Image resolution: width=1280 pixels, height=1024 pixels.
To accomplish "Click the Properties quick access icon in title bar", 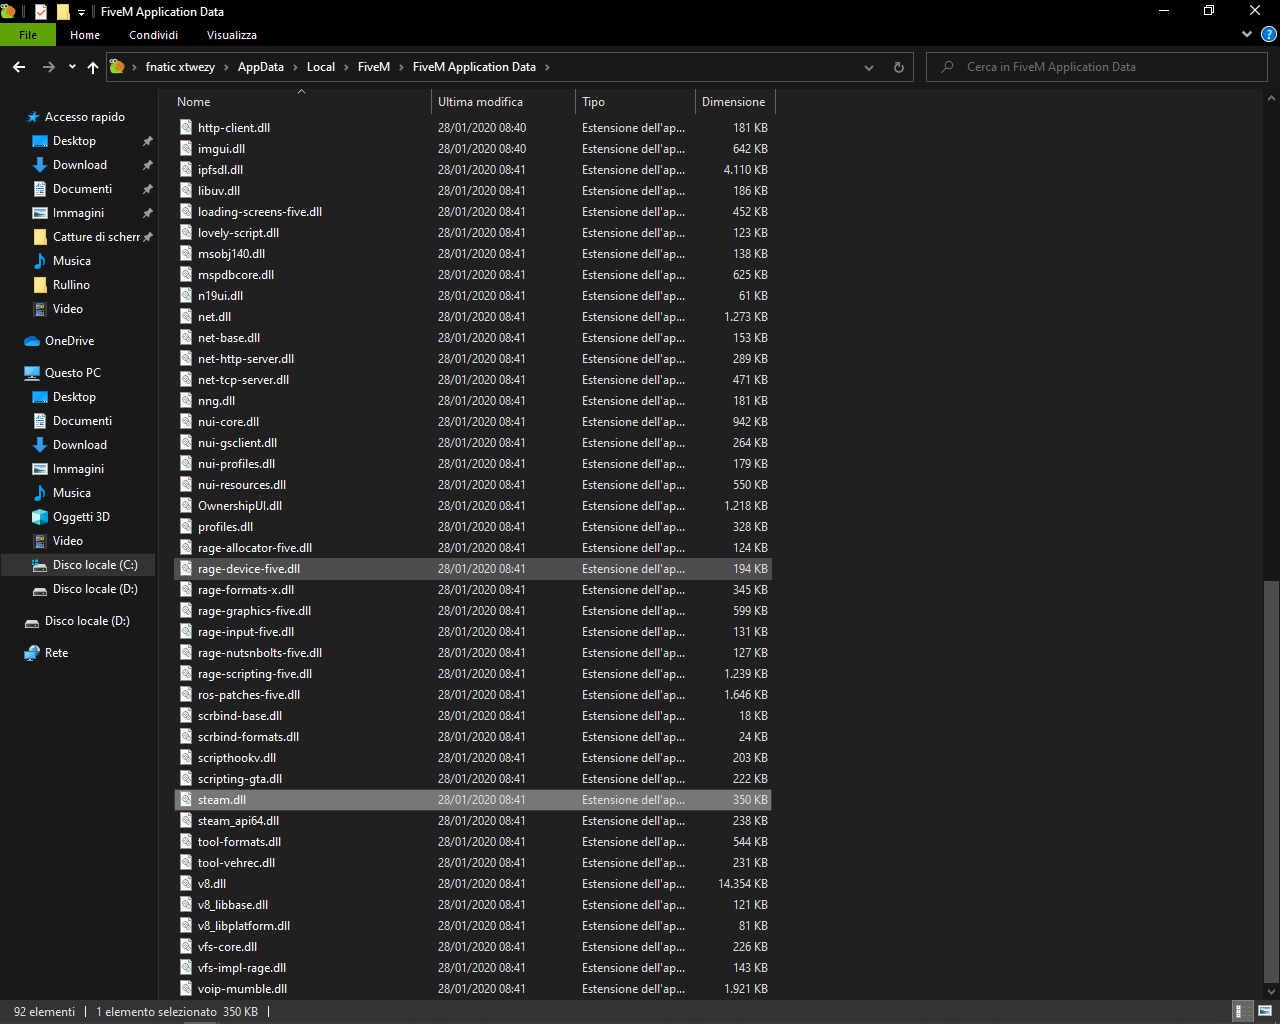I will 41,12.
